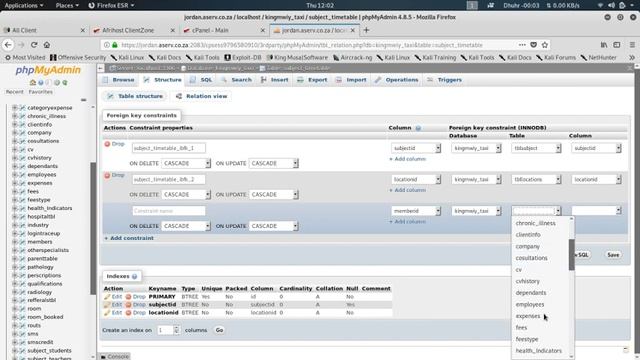This screenshot has height=360, width=640.
Task: Show more bookmarks chevron
Action: pyautogui.click(x=632, y=58)
